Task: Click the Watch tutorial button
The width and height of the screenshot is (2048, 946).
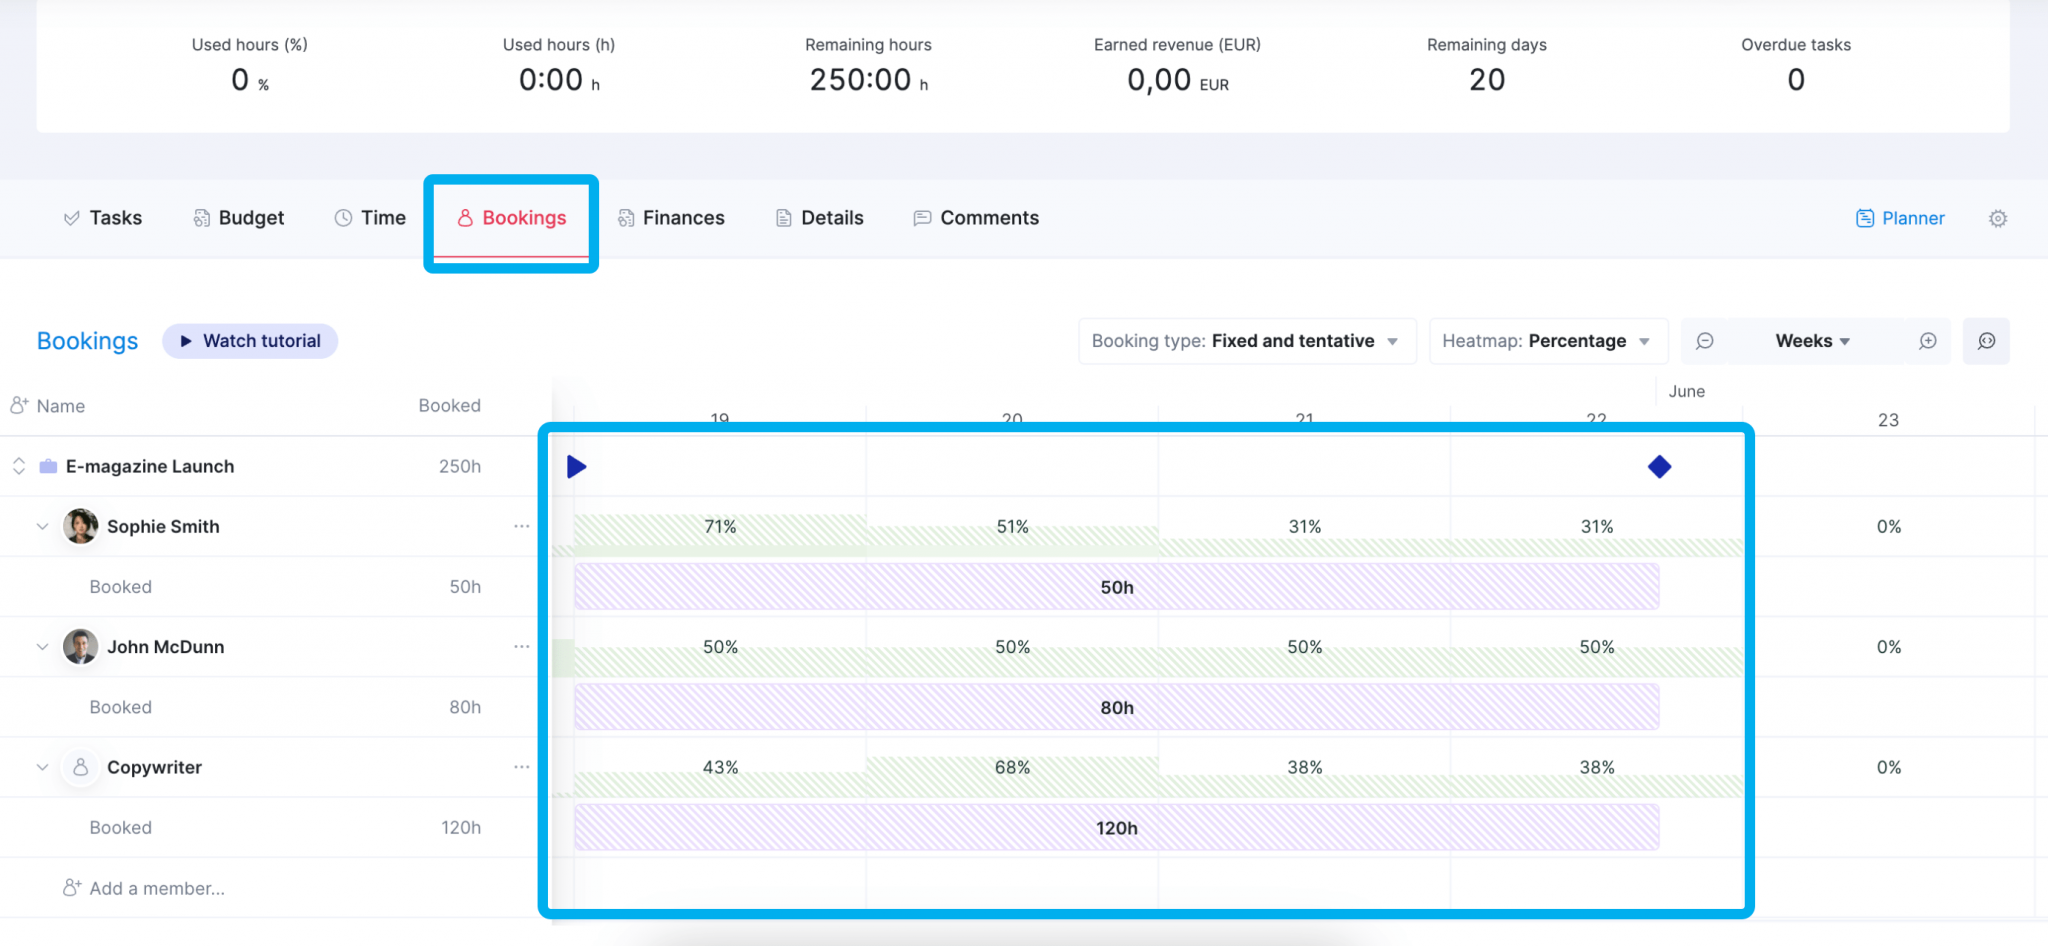Action: click(250, 341)
